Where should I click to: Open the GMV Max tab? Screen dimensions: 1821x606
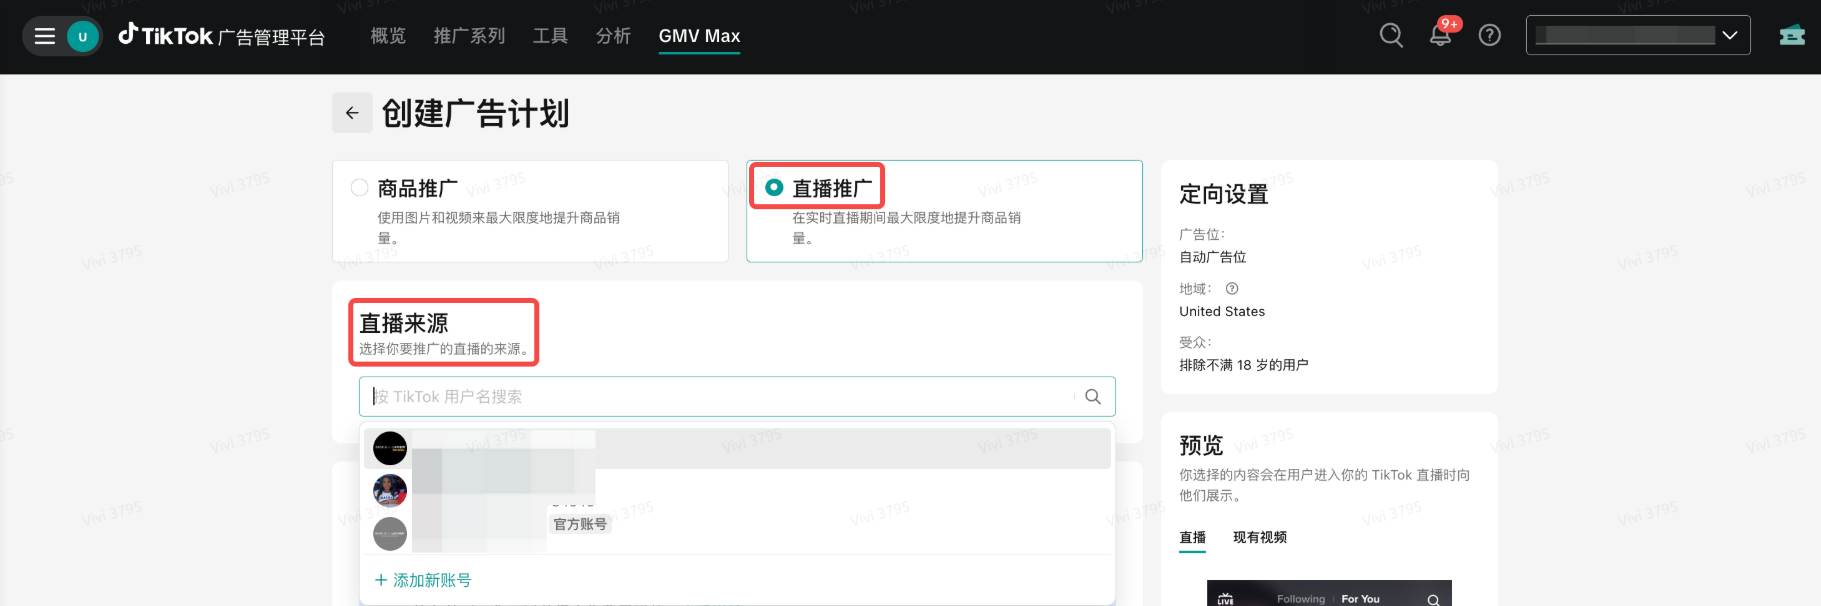pos(699,36)
